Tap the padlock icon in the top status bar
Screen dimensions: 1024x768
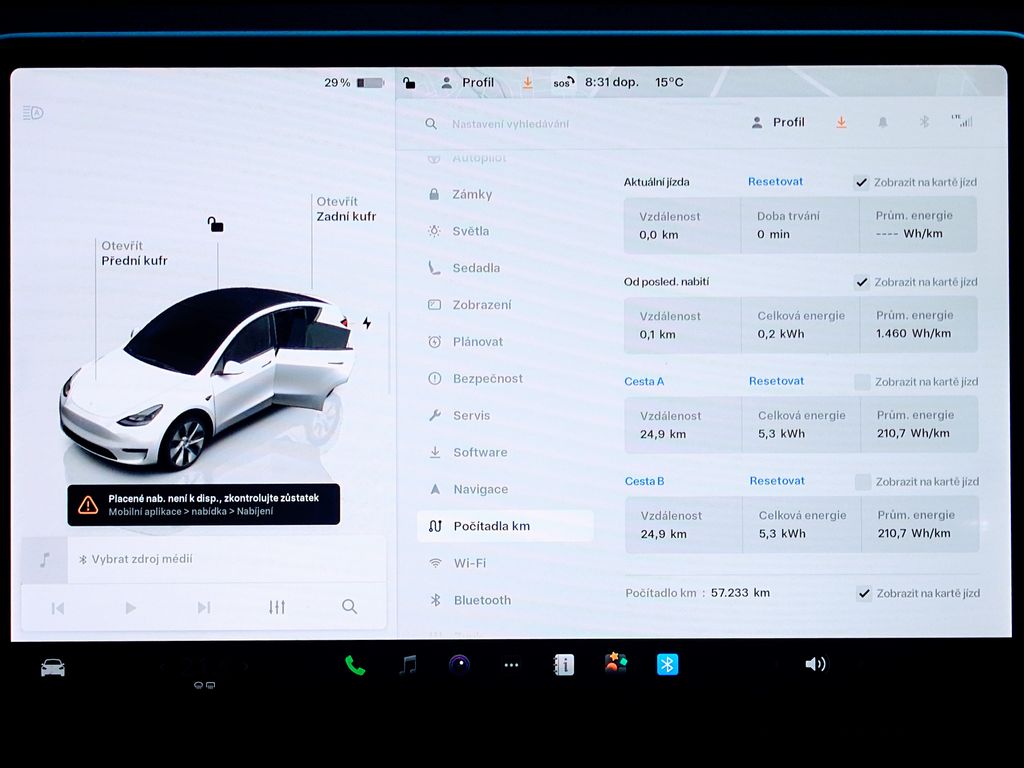(x=409, y=83)
